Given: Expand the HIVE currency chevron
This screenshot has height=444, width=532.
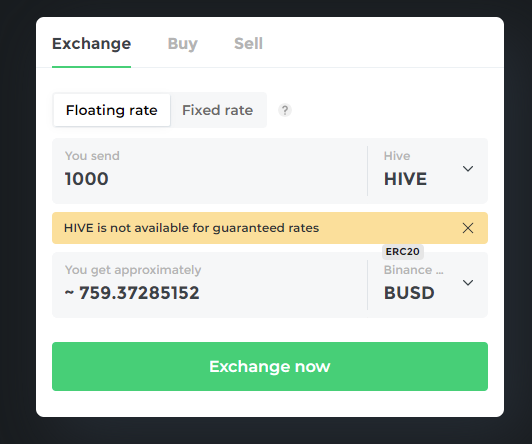Looking at the screenshot, I should [x=468, y=169].
